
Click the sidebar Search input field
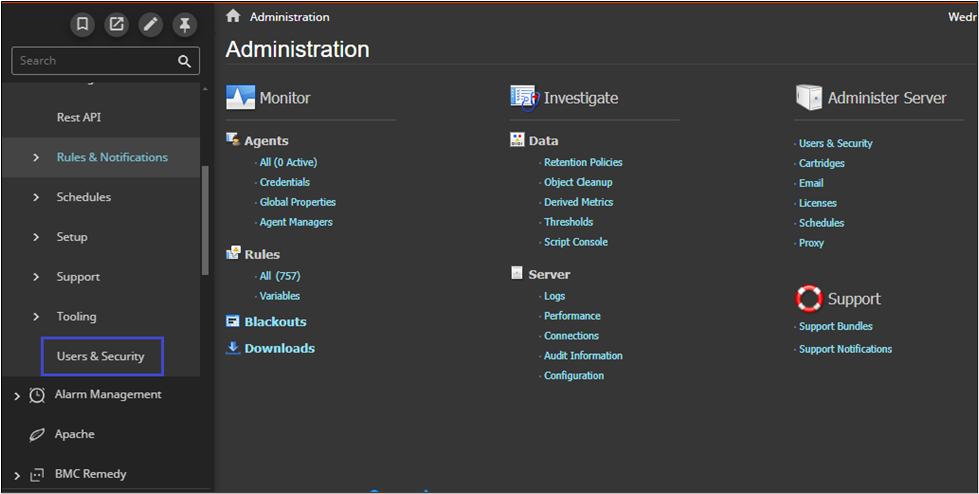point(95,61)
